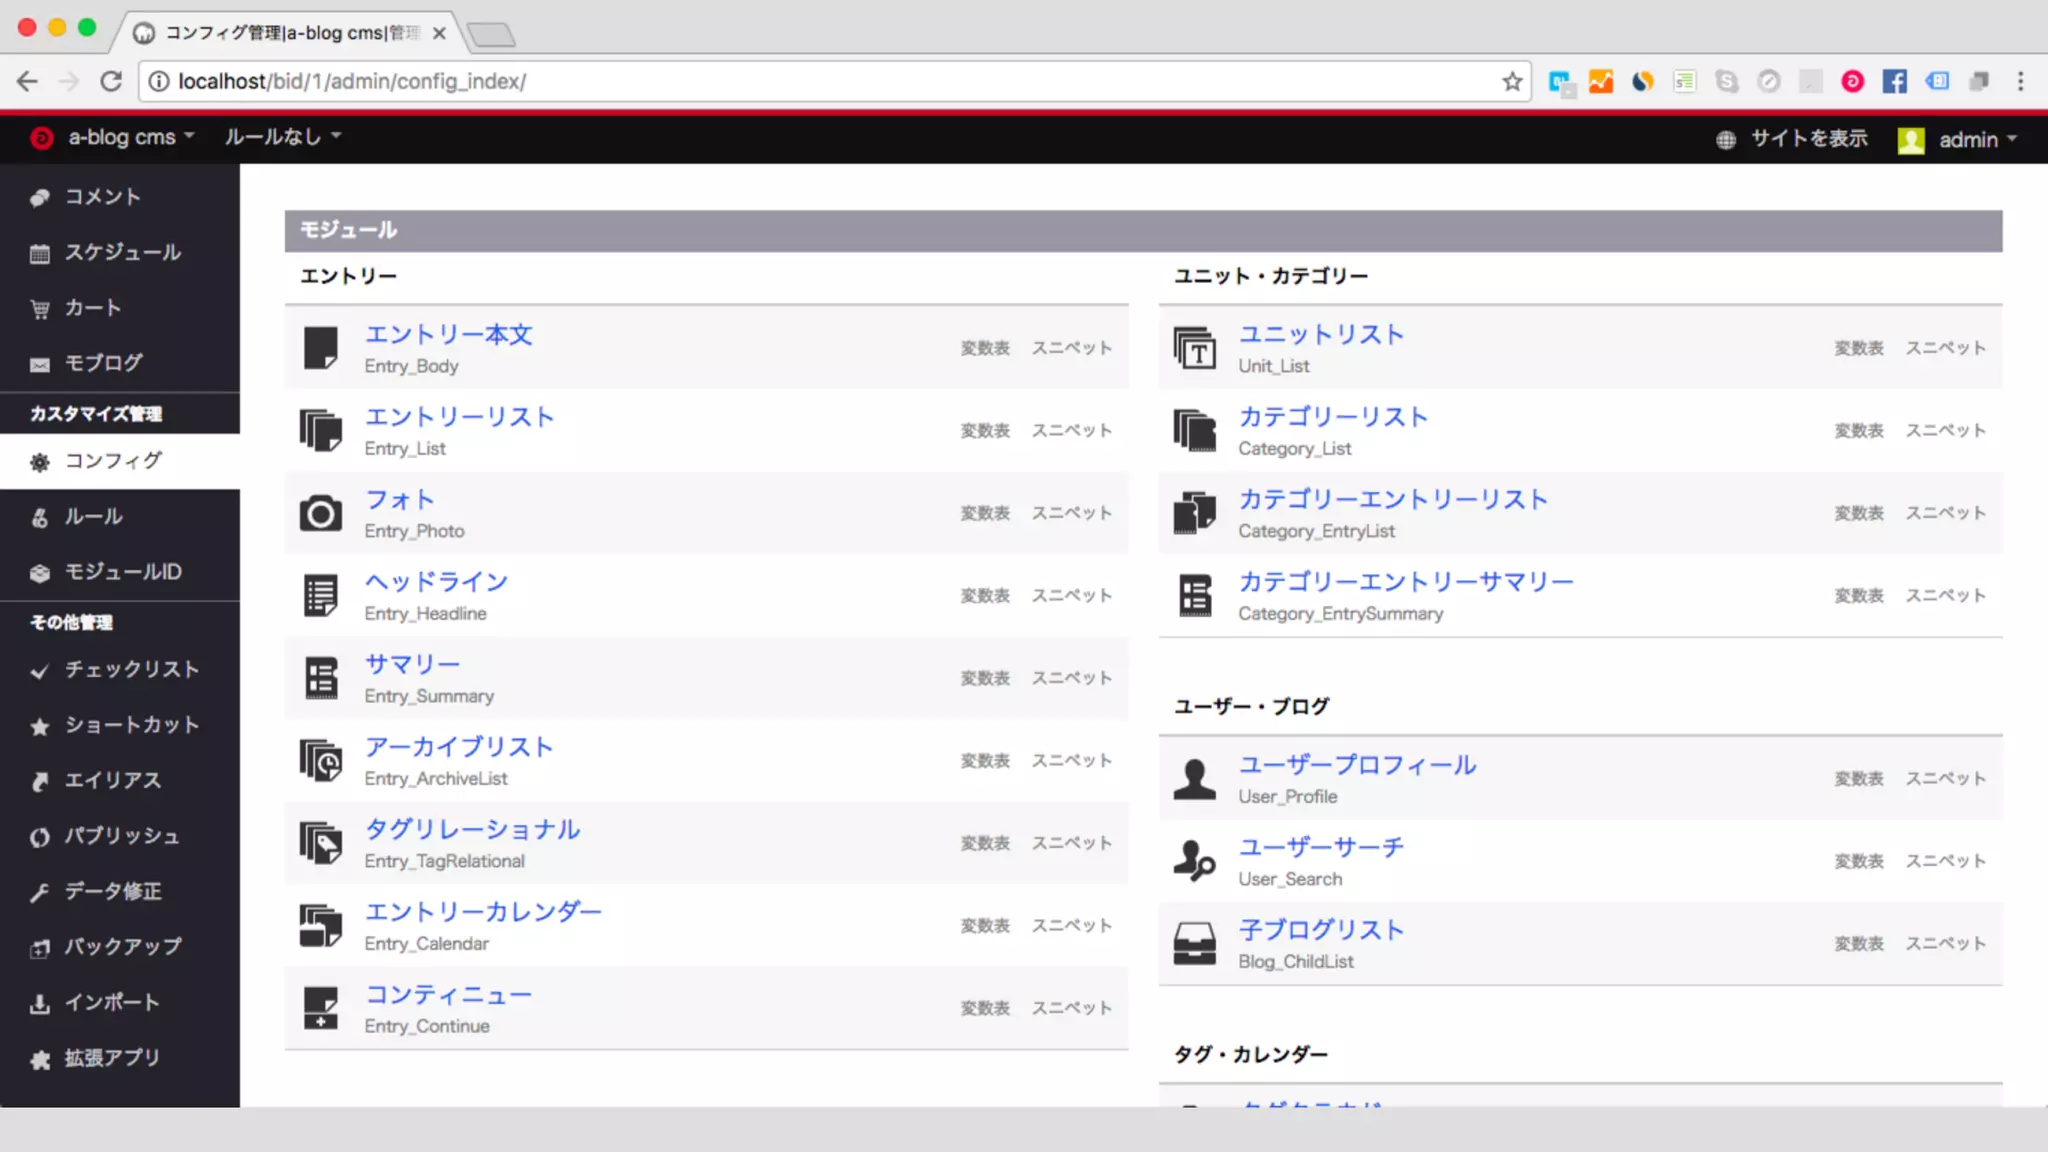Open 変数表 for Entry_Body

(x=985, y=348)
